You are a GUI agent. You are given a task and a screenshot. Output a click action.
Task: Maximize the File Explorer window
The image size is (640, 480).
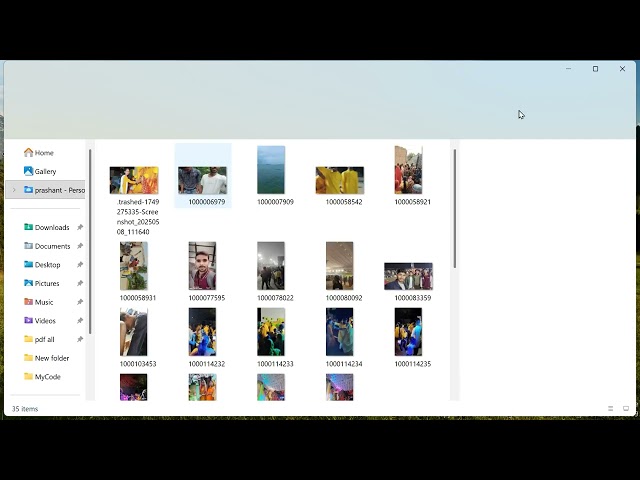coord(596,69)
